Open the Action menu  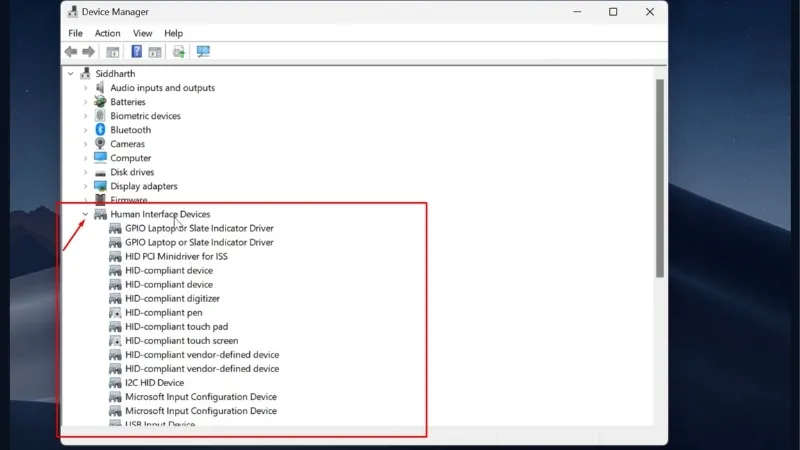(x=107, y=33)
